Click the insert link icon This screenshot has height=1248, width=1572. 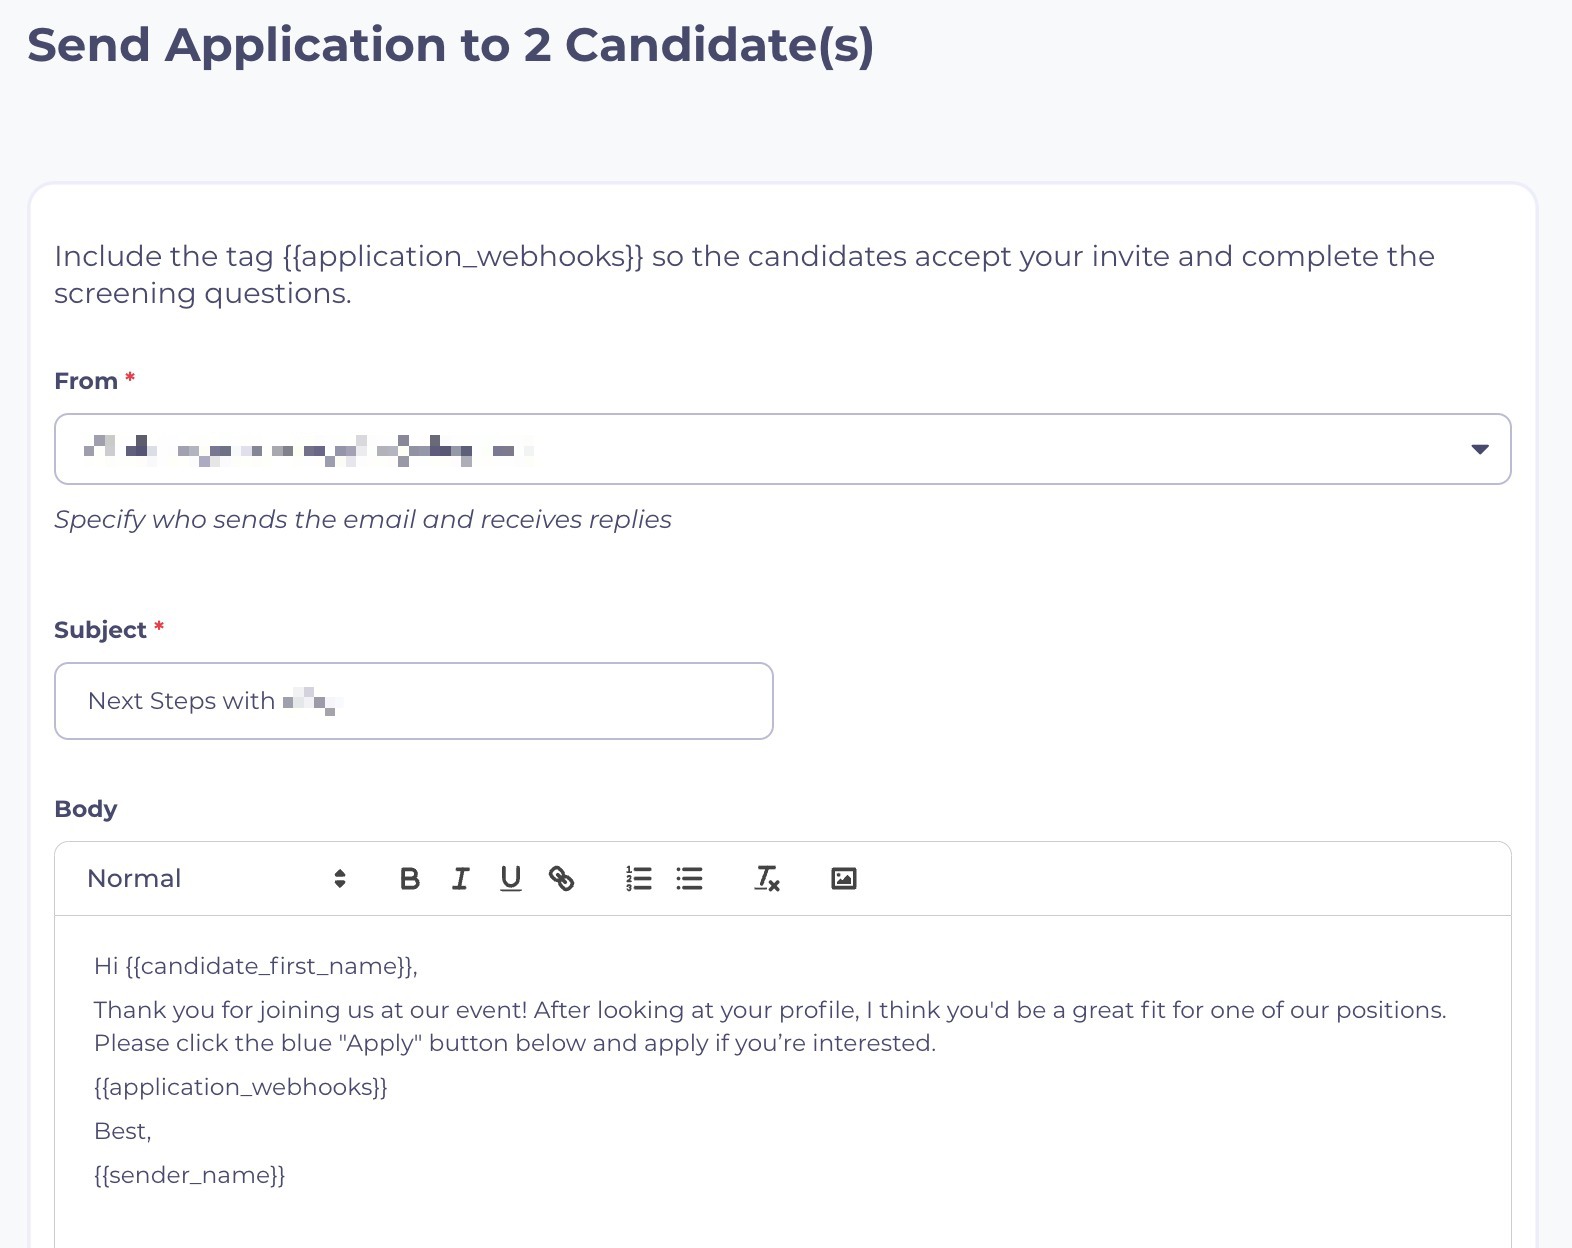(x=562, y=879)
